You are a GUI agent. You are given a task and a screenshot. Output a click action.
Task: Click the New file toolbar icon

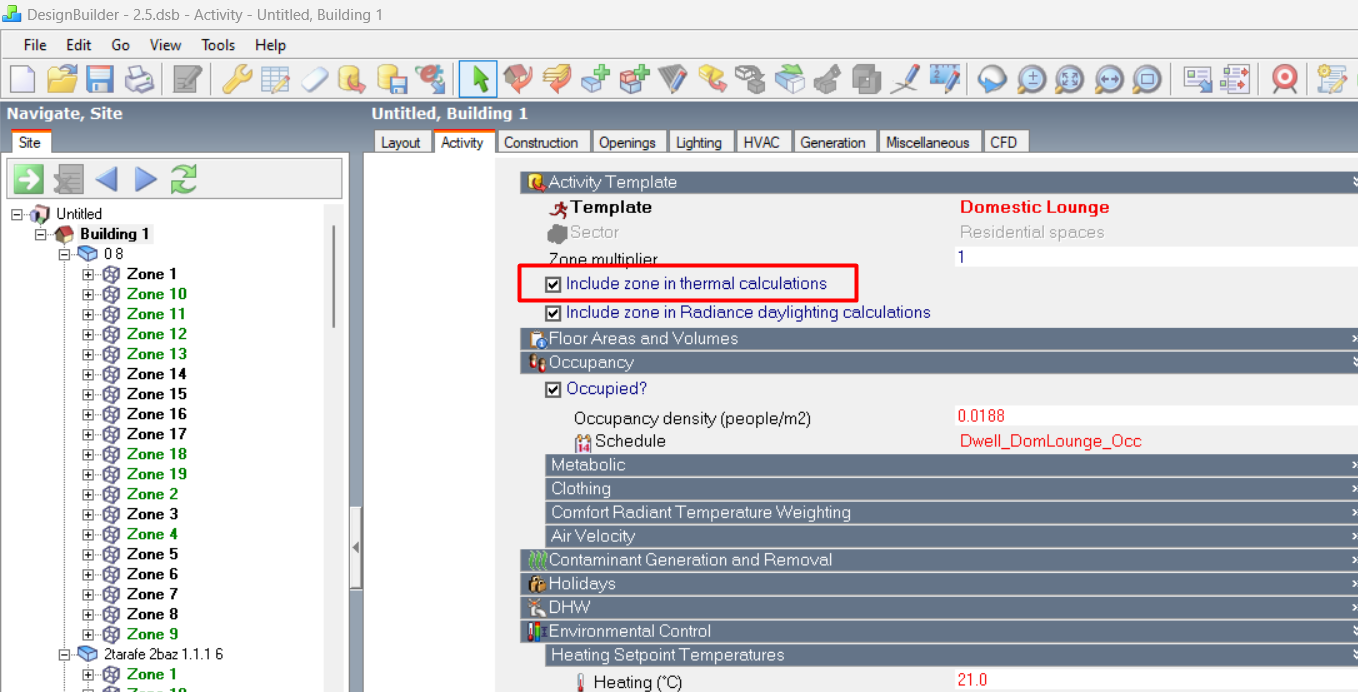[x=23, y=79]
